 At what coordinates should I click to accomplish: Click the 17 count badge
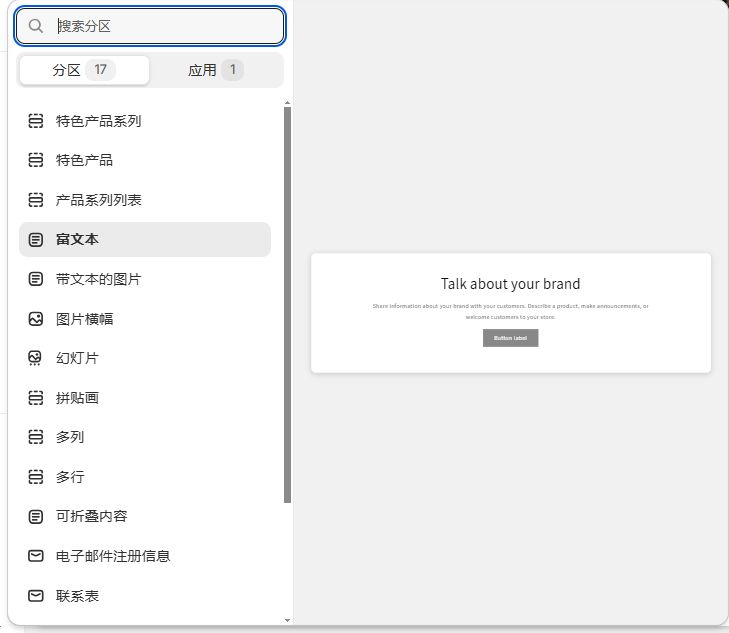(100, 70)
